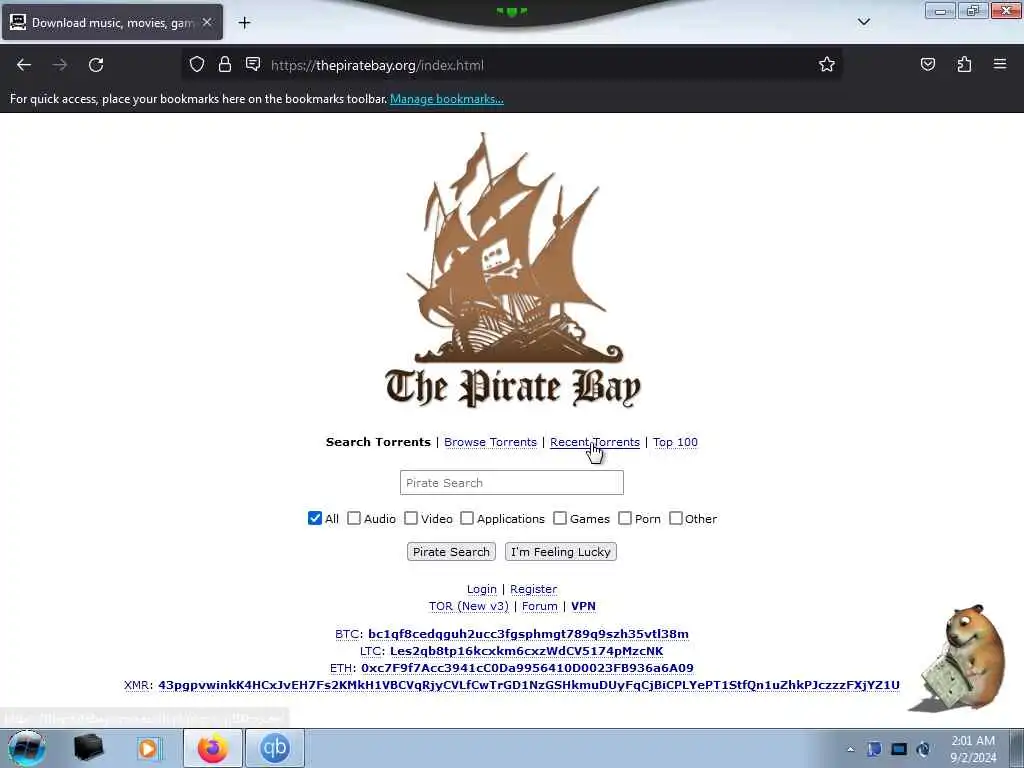
Task: Click the ETH wallet address
Action: pos(527,668)
